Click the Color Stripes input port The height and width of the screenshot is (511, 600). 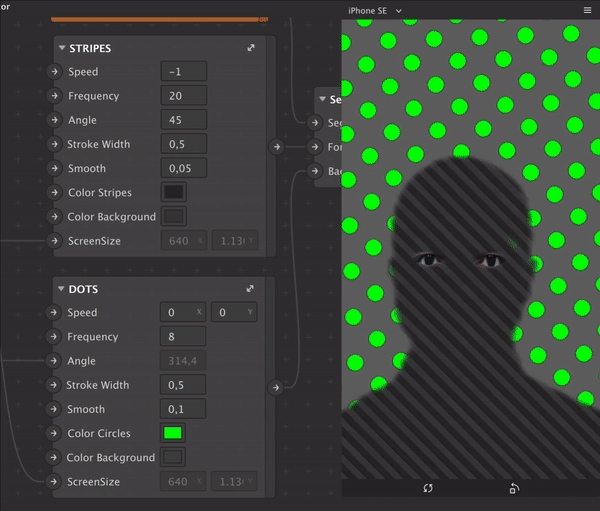[55, 192]
